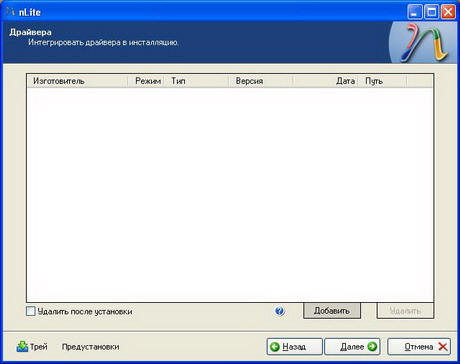460x364 pixels.
Task: Cancel with the Отмена button
Action: [x=419, y=347]
